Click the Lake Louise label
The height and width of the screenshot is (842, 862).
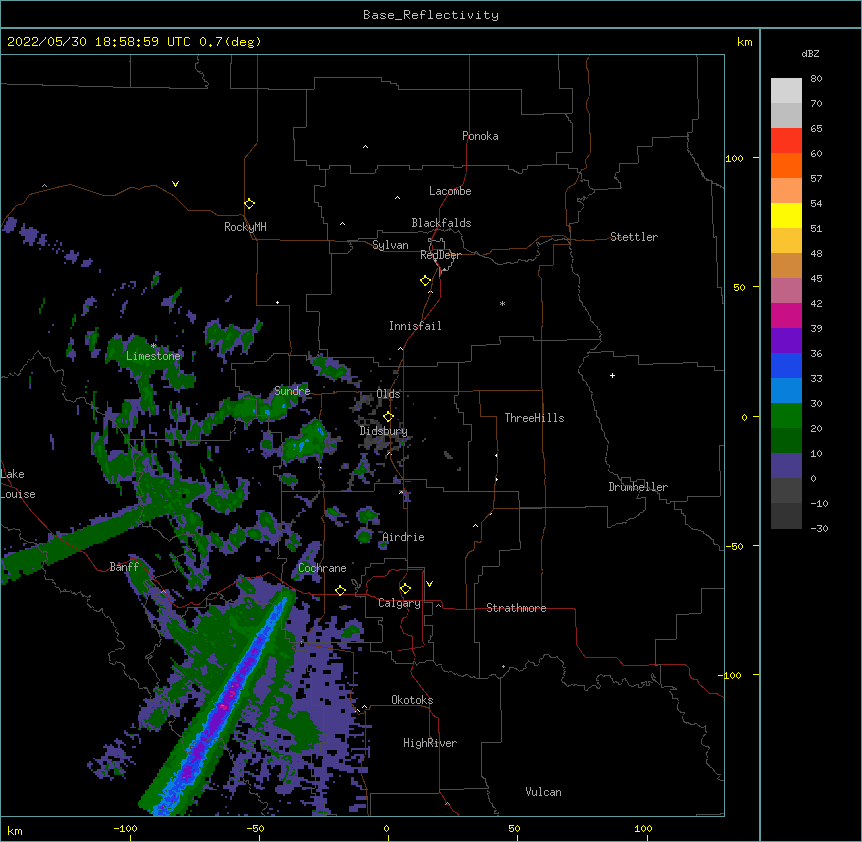click(x=18, y=484)
